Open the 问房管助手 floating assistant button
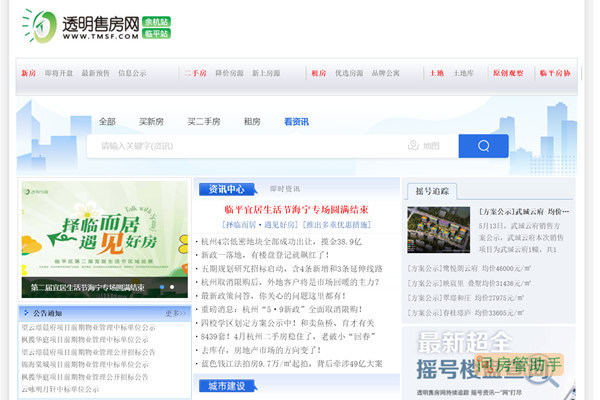The height and width of the screenshot is (400, 600). click(520, 365)
